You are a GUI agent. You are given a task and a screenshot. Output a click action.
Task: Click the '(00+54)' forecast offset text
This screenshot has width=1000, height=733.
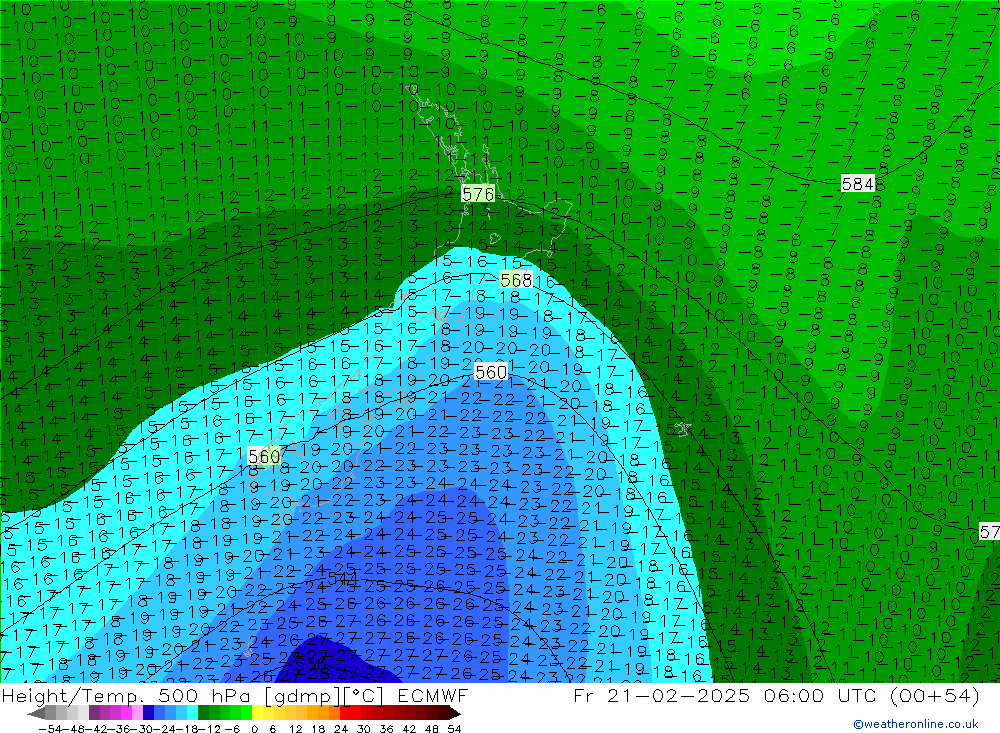[x=934, y=695]
